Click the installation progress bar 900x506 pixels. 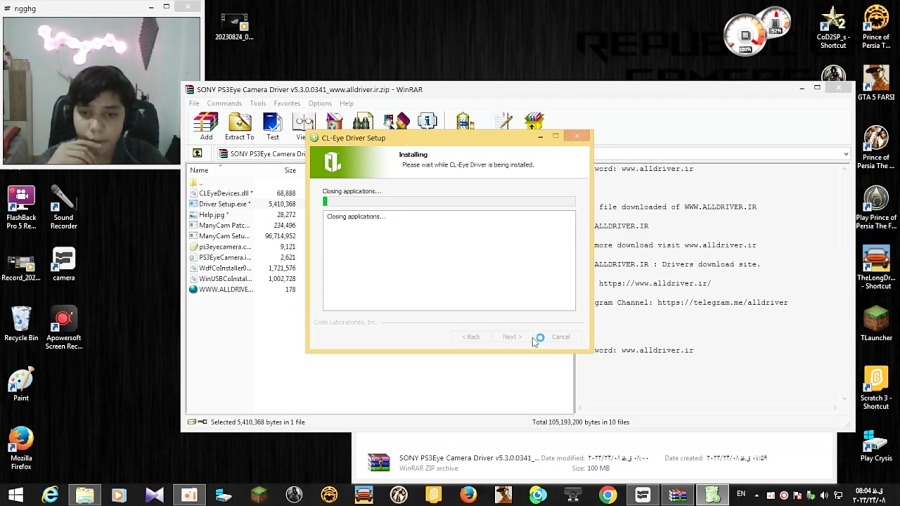click(449, 201)
